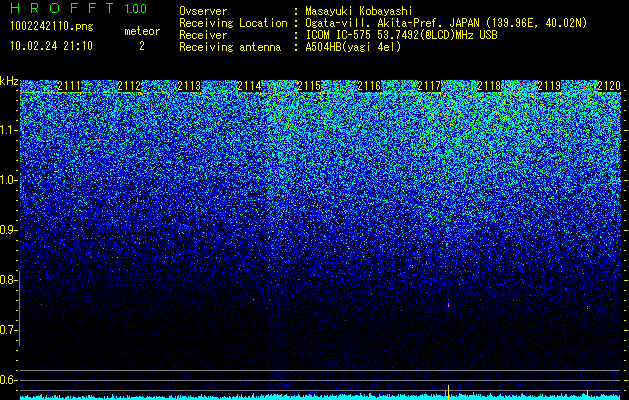
Task: Click the HROFFT 1.0.0 title text
Action: pyautogui.click(x=79, y=8)
